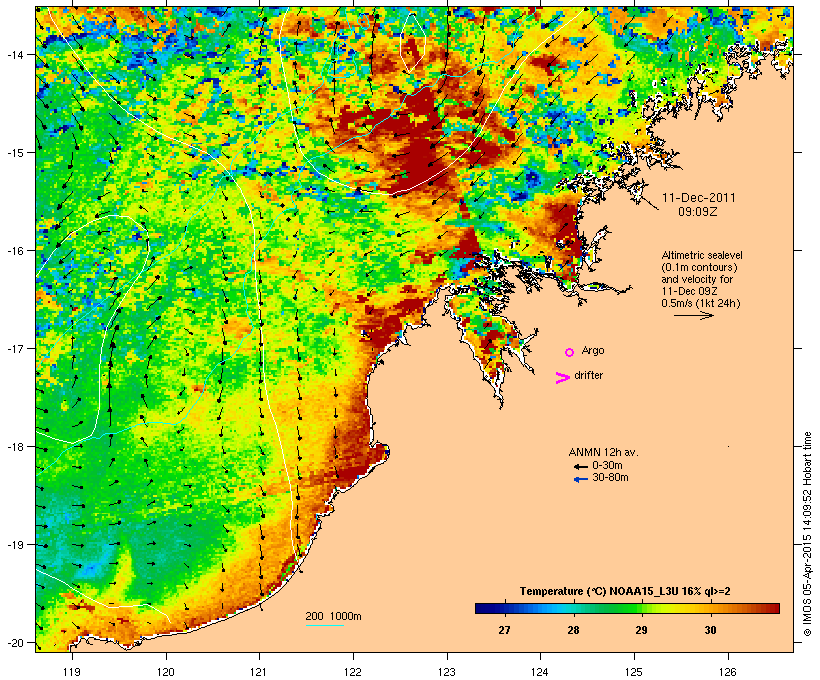Click longitude axis label 119
The image size is (820, 680).
(x=72, y=672)
